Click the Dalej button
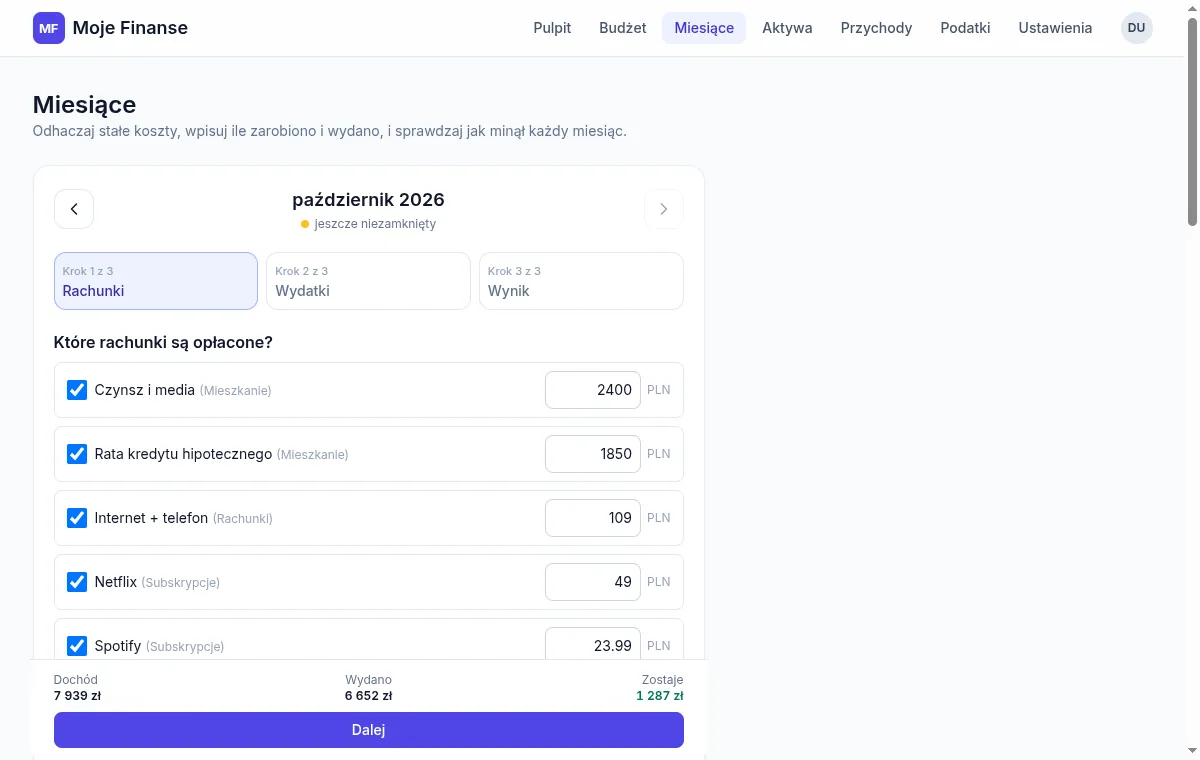Image resolution: width=1200 pixels, height=760 pixels. 369,730
